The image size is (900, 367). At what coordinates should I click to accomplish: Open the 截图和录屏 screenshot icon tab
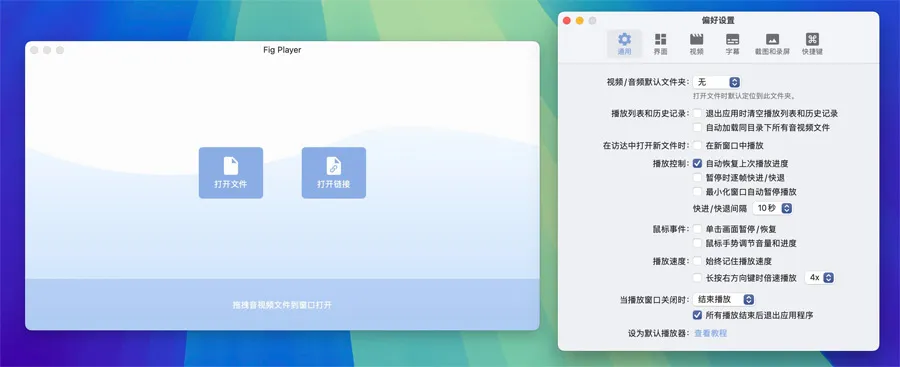coord(773,44)
